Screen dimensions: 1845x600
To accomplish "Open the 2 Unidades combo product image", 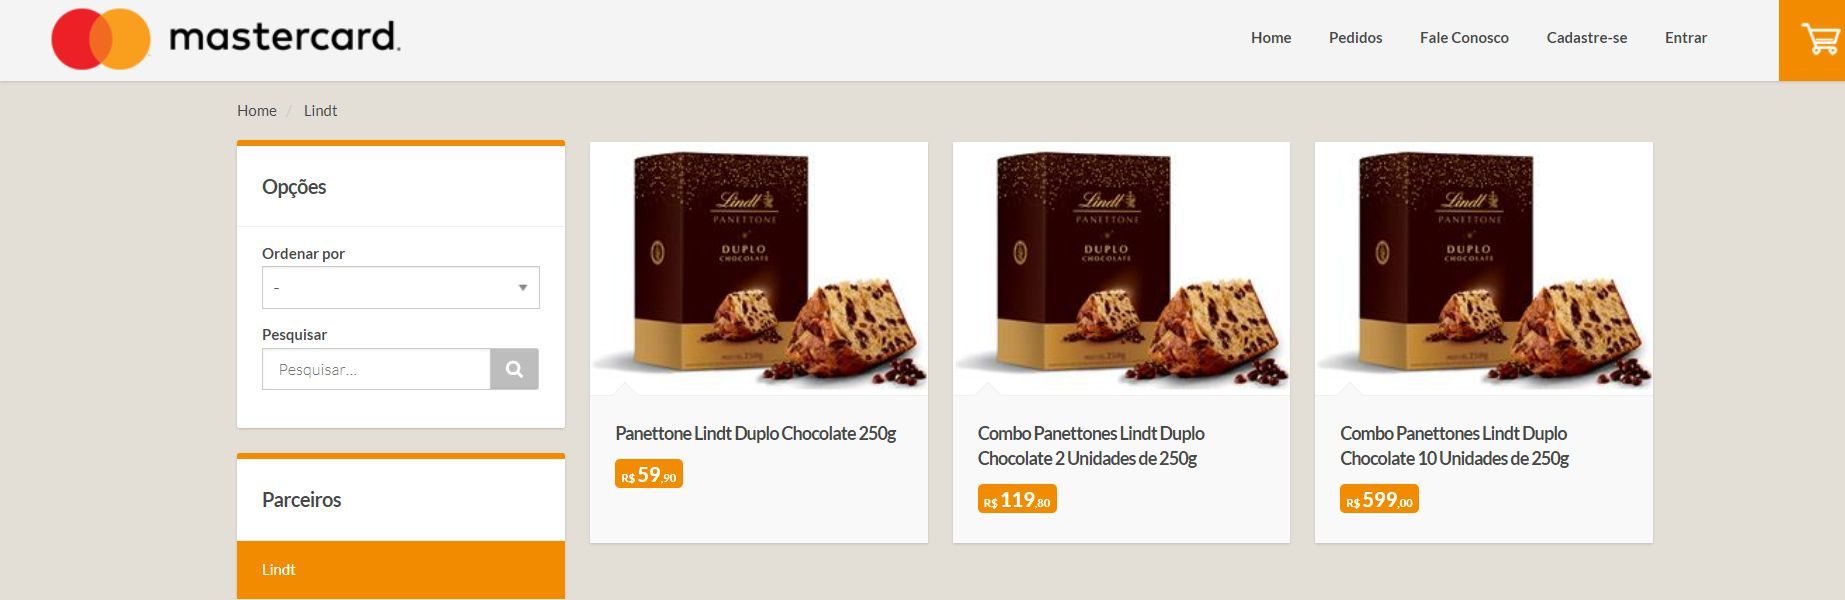I will [x=1121, y=268].
